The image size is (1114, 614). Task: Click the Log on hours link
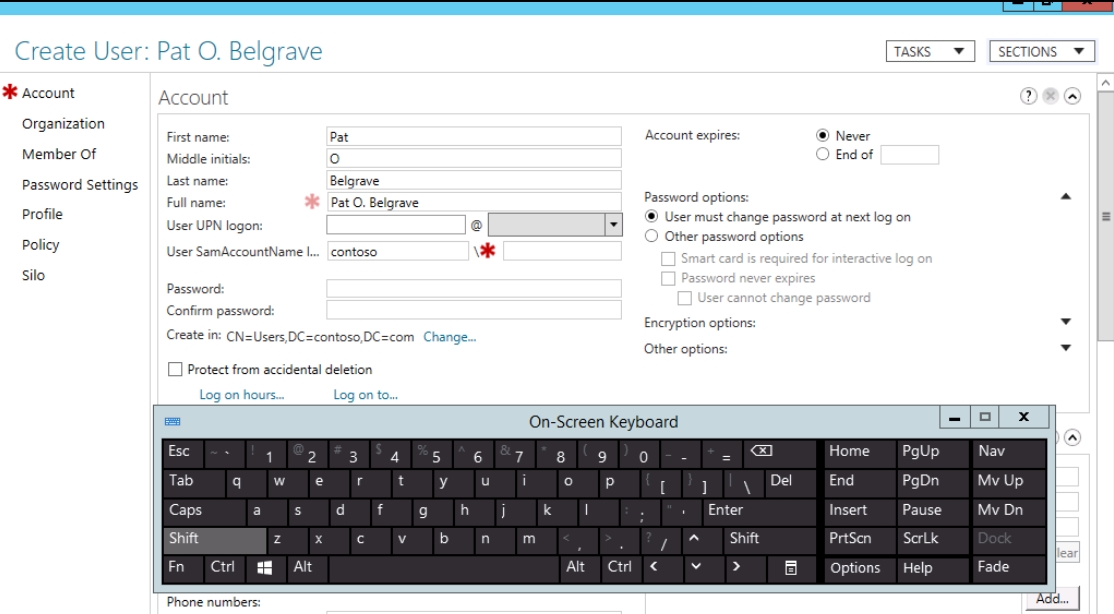[x=241, y=395]
